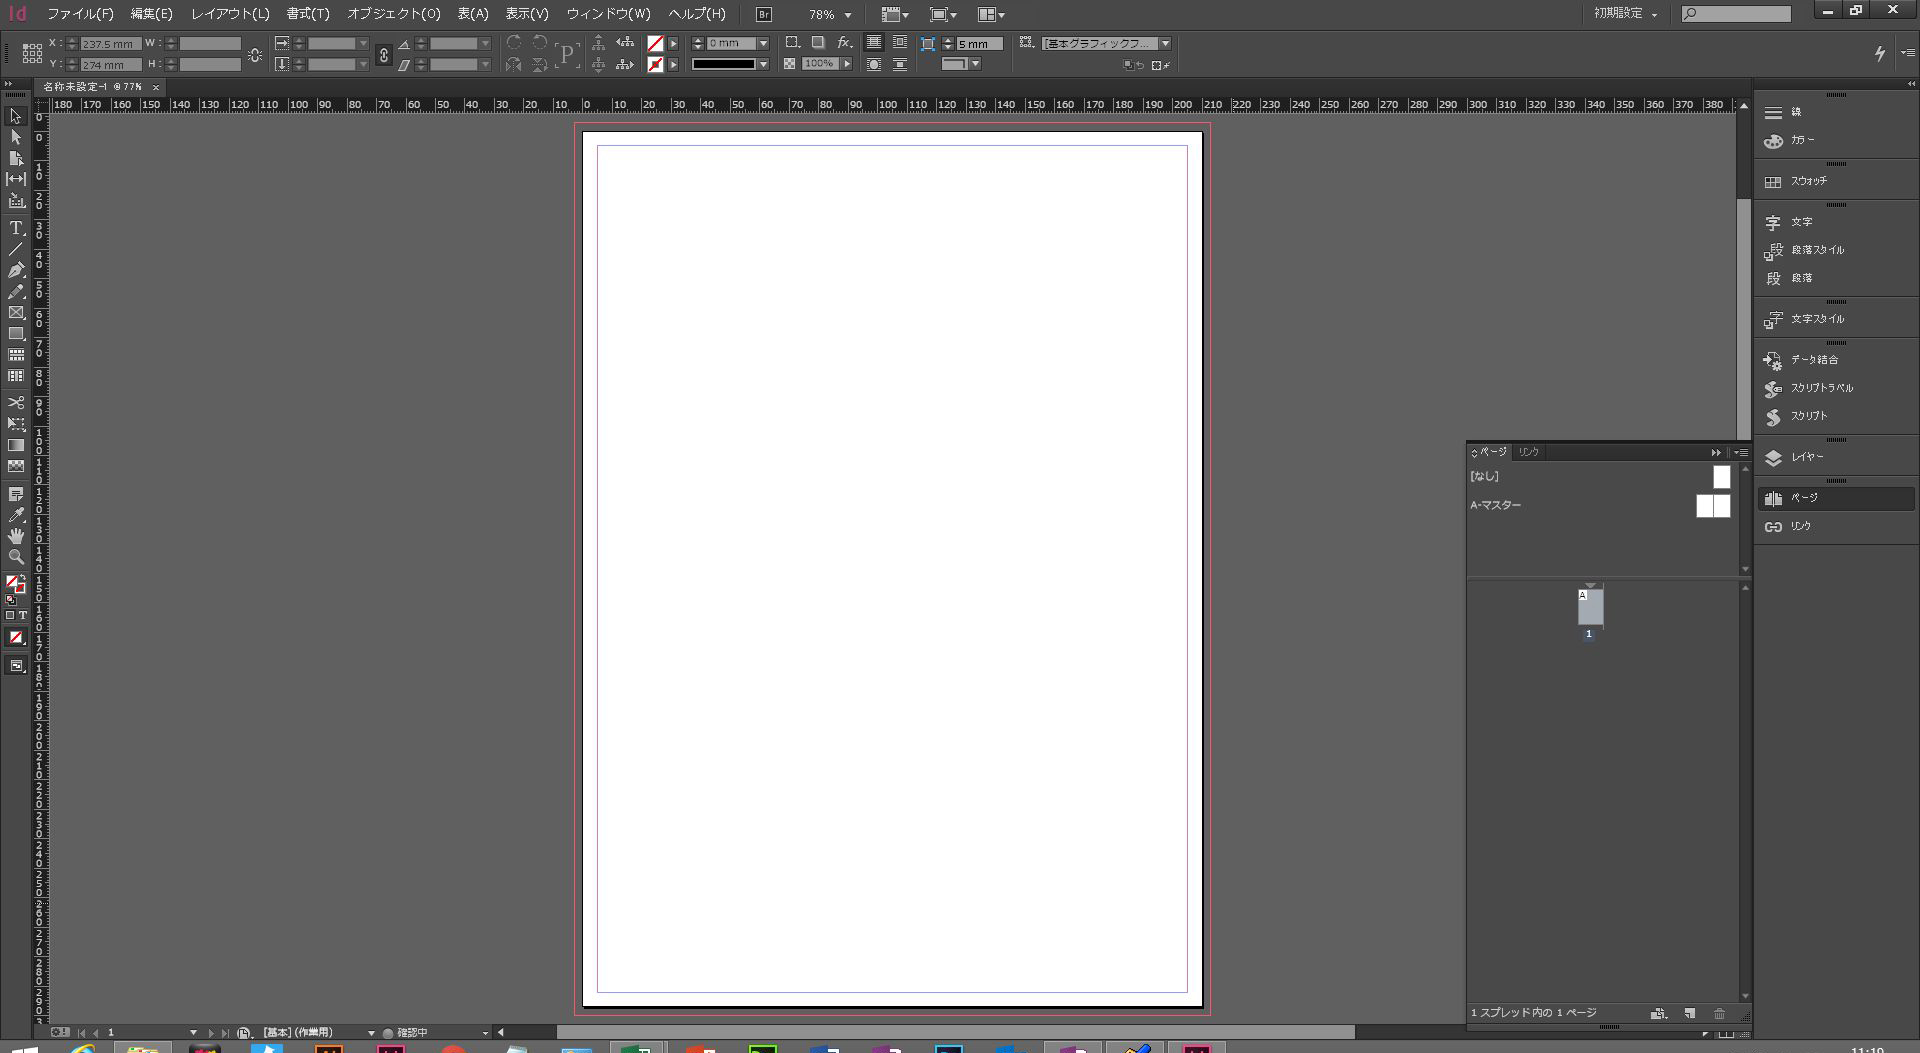1920x1053 pixels.
Task: Open the オブジェクト(O) menu
Action: (x=393, y=14)
